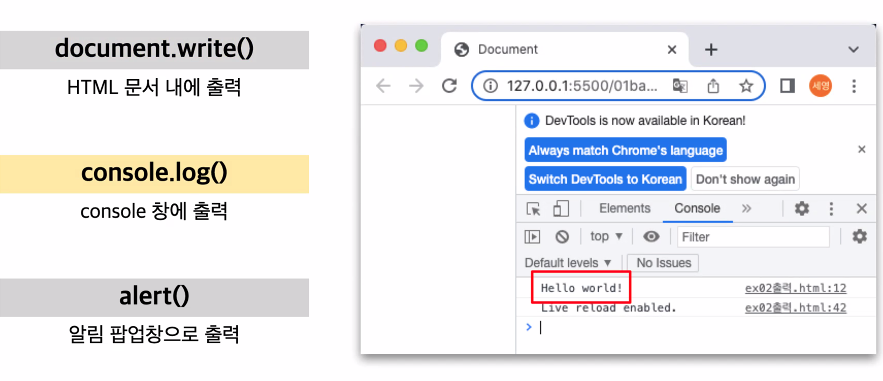Switch to the Elements tab

(625, 208)
